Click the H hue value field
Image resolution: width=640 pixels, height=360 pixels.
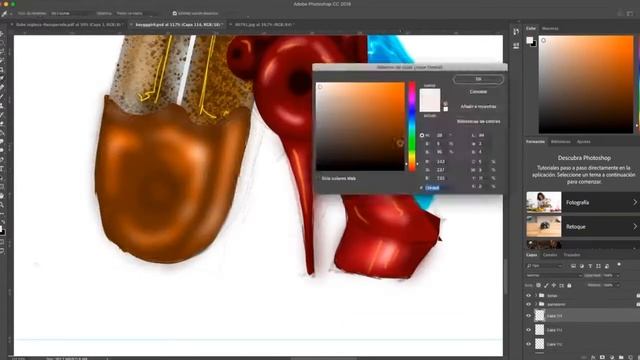point(441,135)
